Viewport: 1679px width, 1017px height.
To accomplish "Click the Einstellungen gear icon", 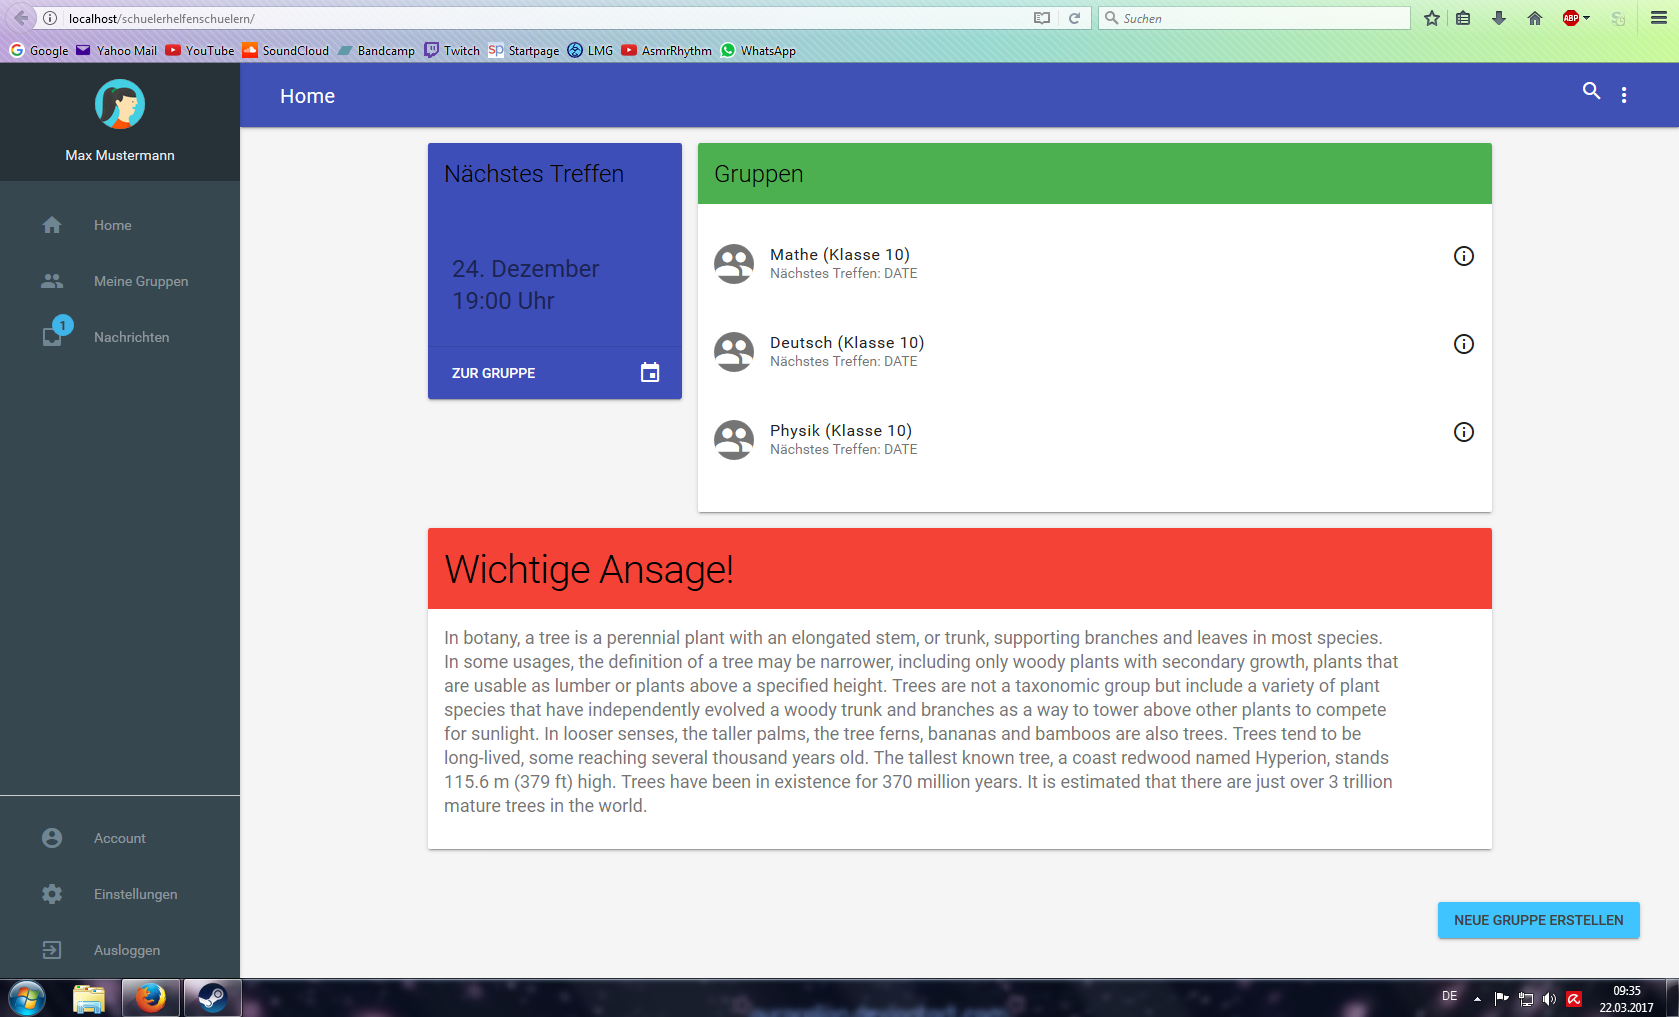I will 52,894.
